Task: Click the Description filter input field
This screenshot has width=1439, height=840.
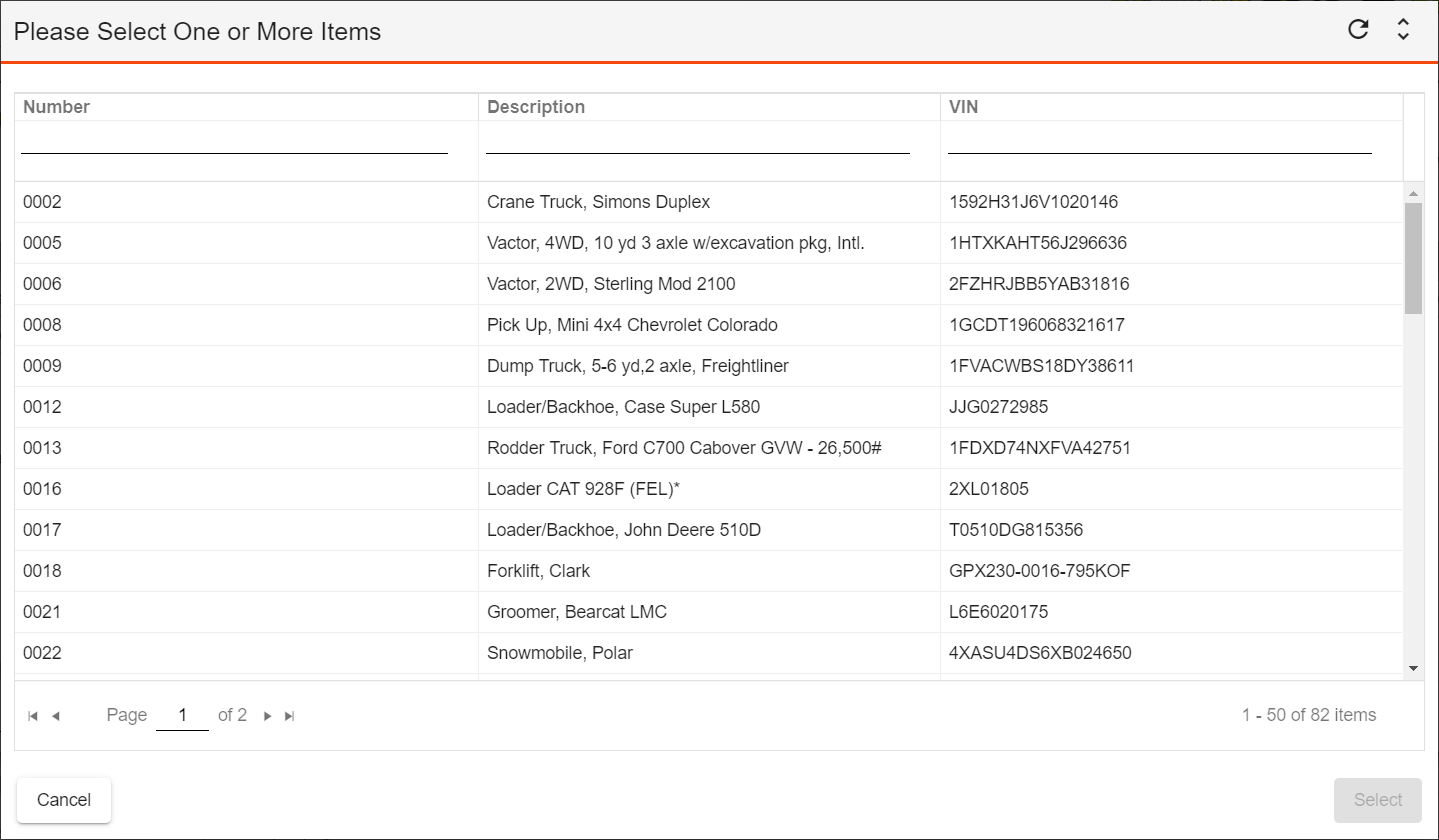Action: tap(698, 141)
